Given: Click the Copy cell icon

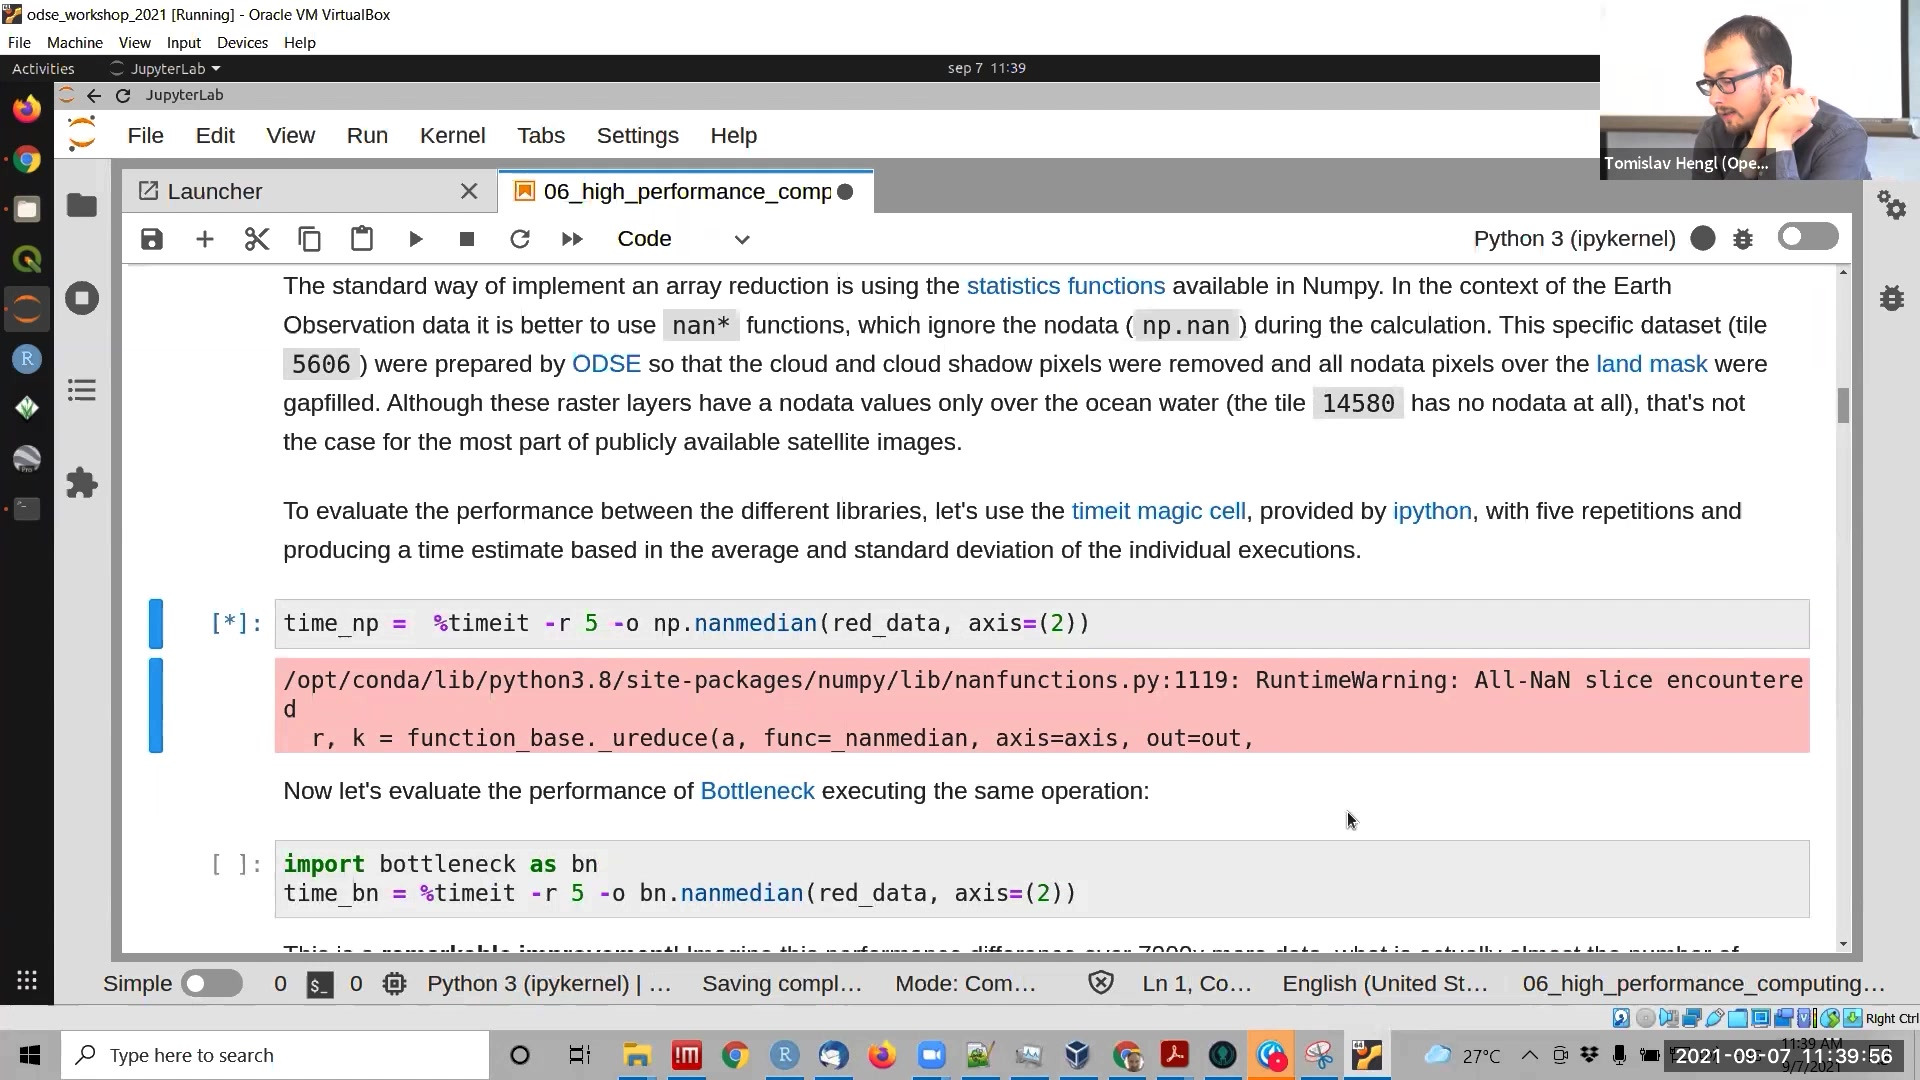Looking at the screenshot, I should tap(310, 239).
